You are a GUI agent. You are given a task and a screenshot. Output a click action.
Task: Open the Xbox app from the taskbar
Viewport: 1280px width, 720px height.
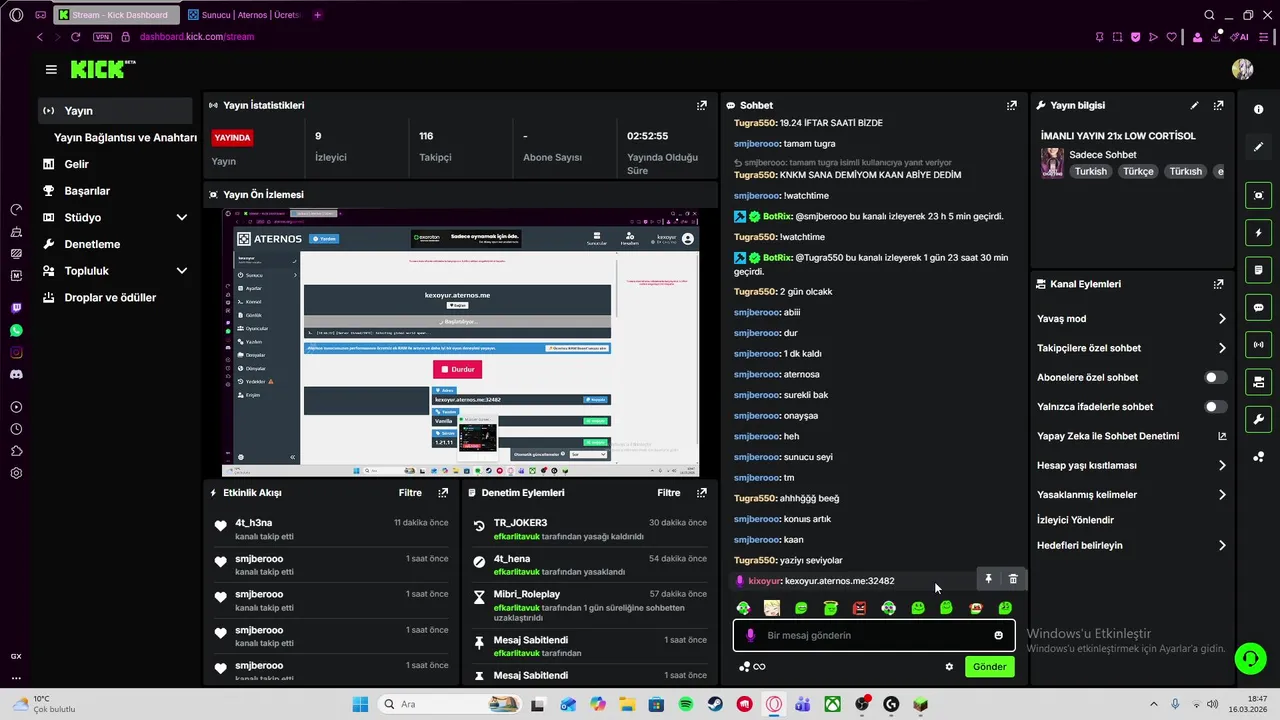[x=832, y=705]
